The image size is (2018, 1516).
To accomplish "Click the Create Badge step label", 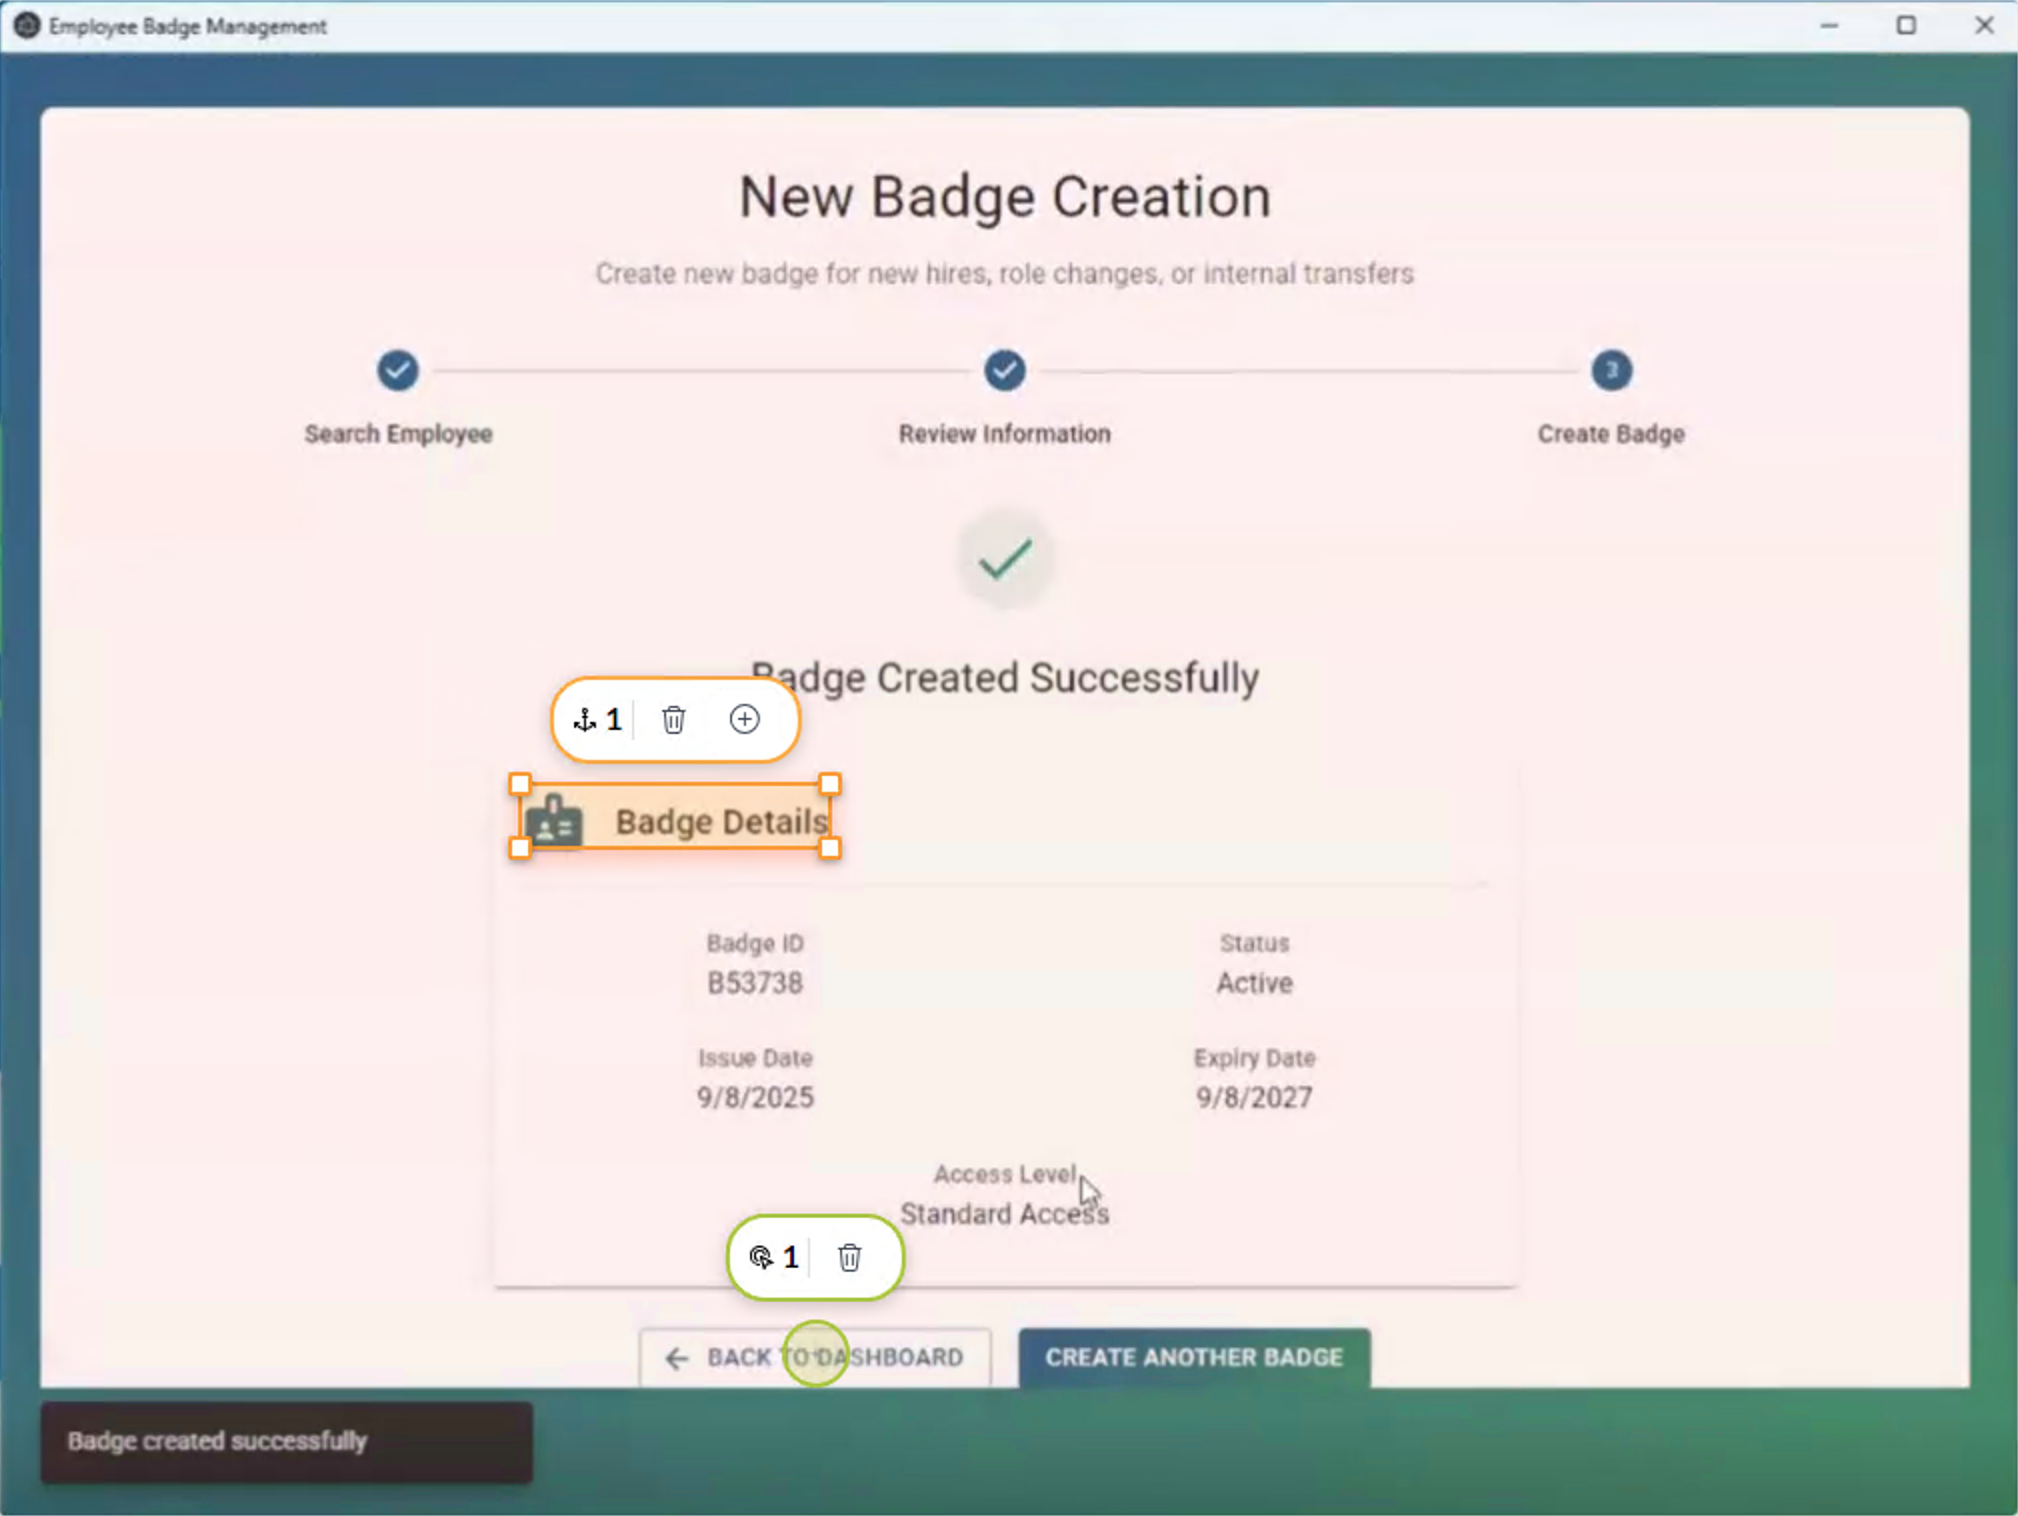I will 1611,434.
